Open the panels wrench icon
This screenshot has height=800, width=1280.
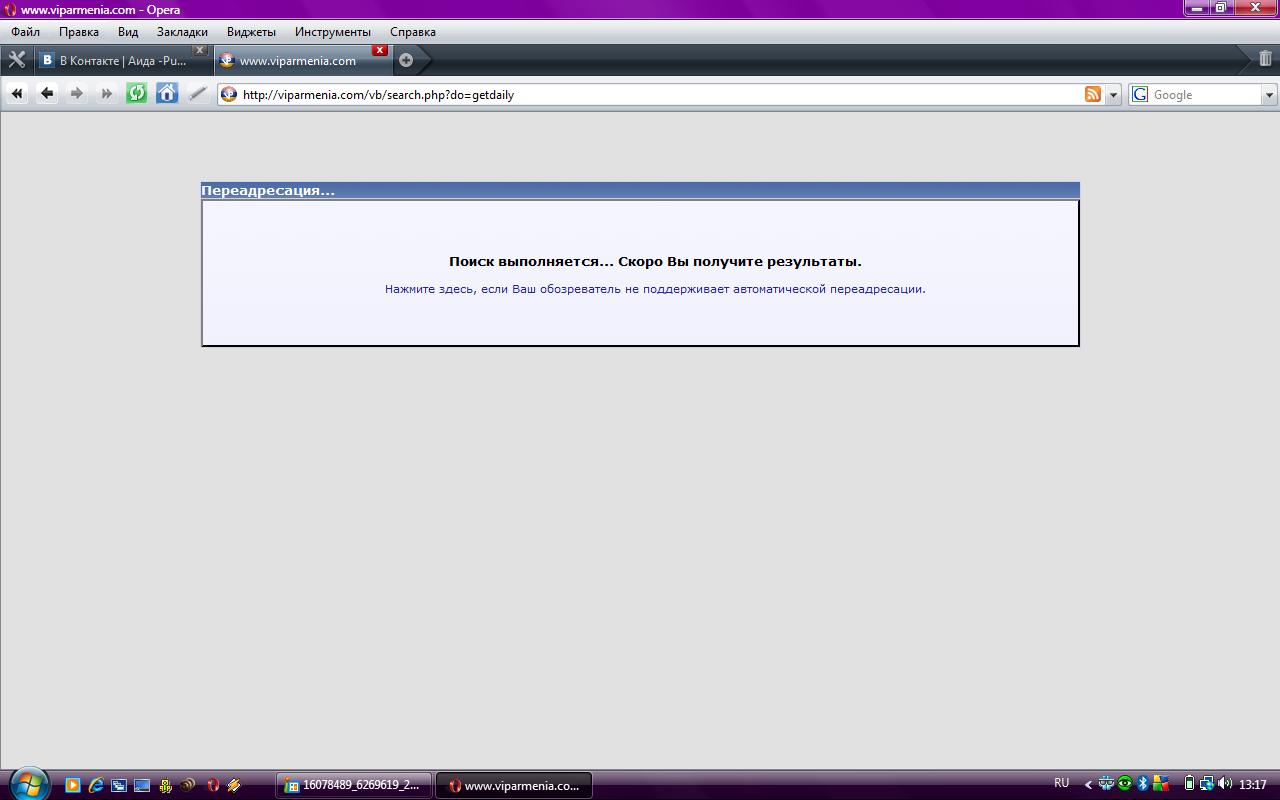coord(16,60)
